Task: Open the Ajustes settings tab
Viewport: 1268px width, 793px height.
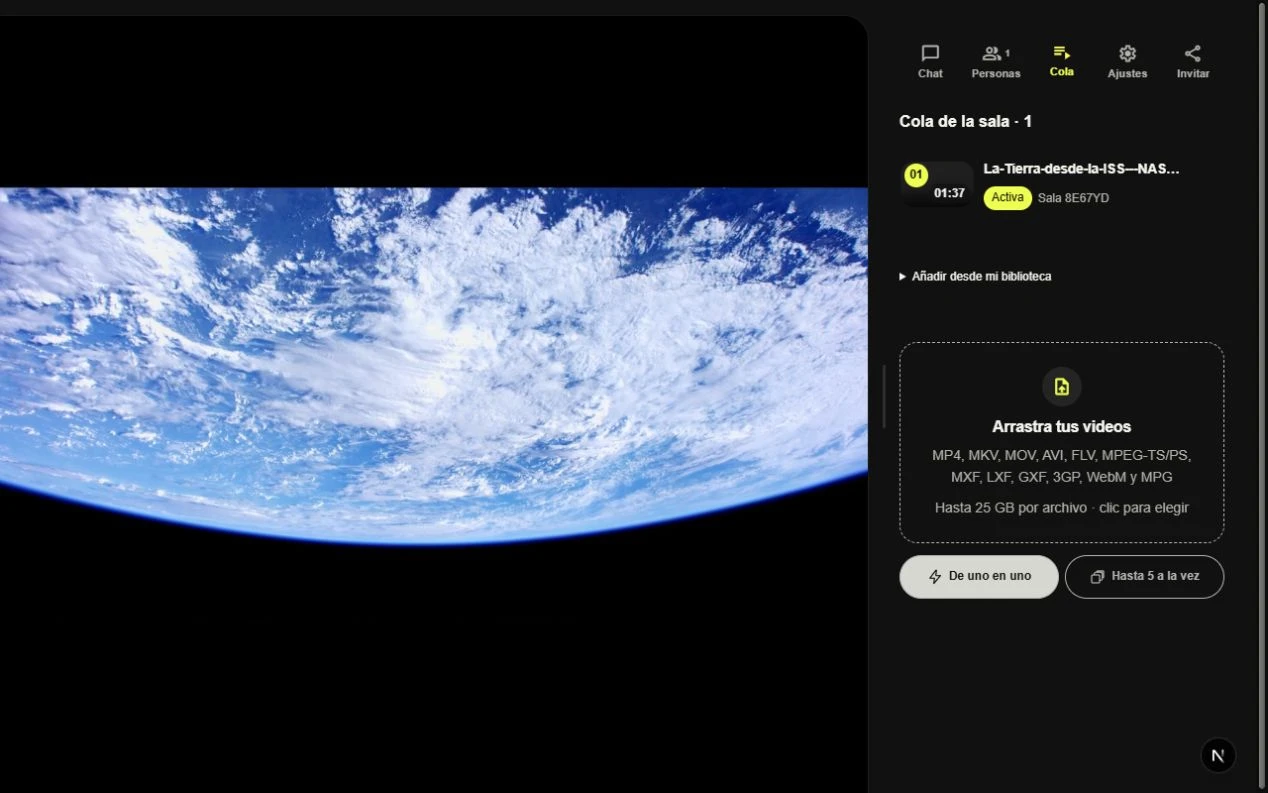Action: click(1127, 61)
